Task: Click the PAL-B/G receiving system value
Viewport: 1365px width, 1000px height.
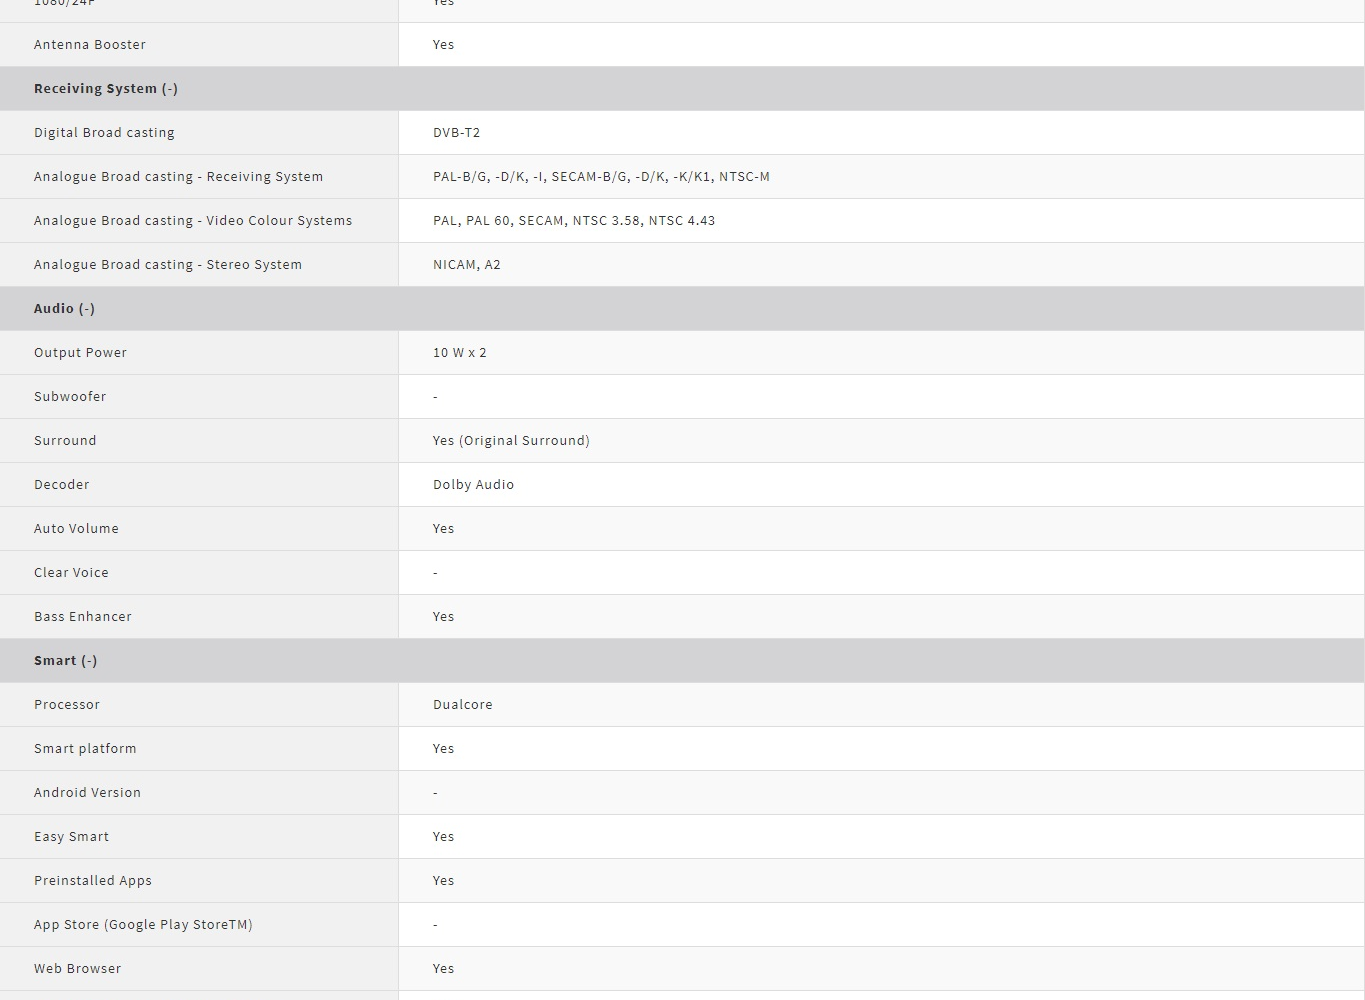Action: coord(601,177)
